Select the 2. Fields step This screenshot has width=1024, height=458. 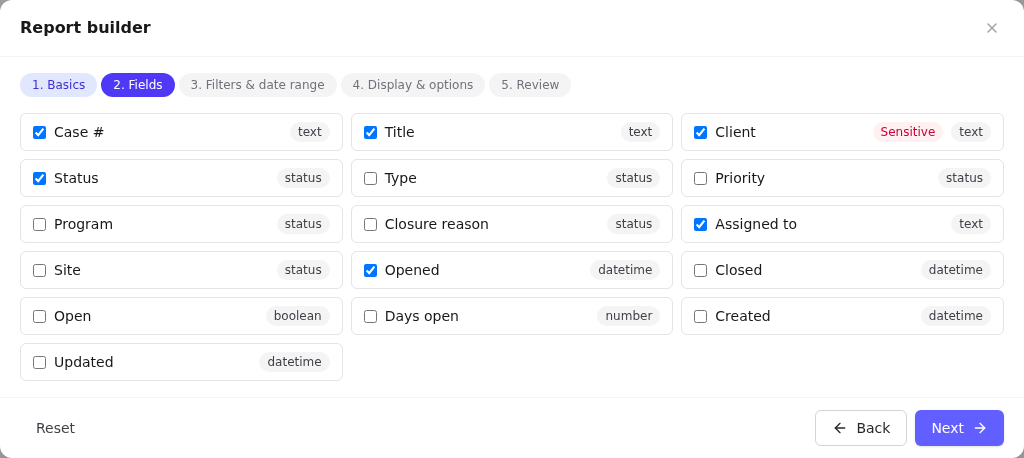click(138, 85)
